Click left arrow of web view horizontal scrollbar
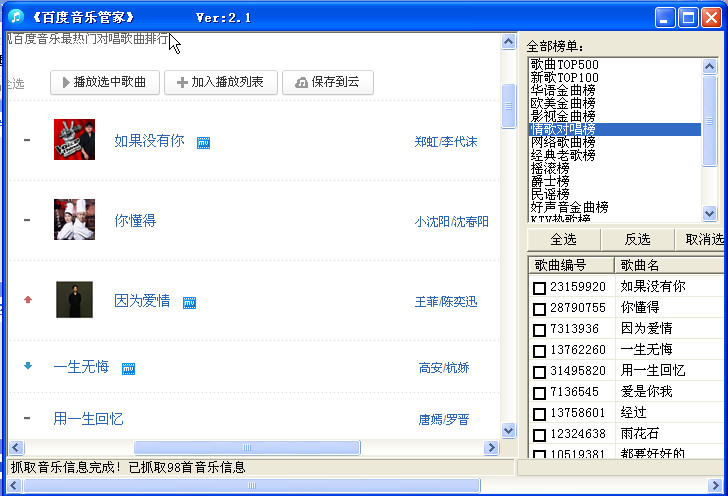 click(16, 448)
